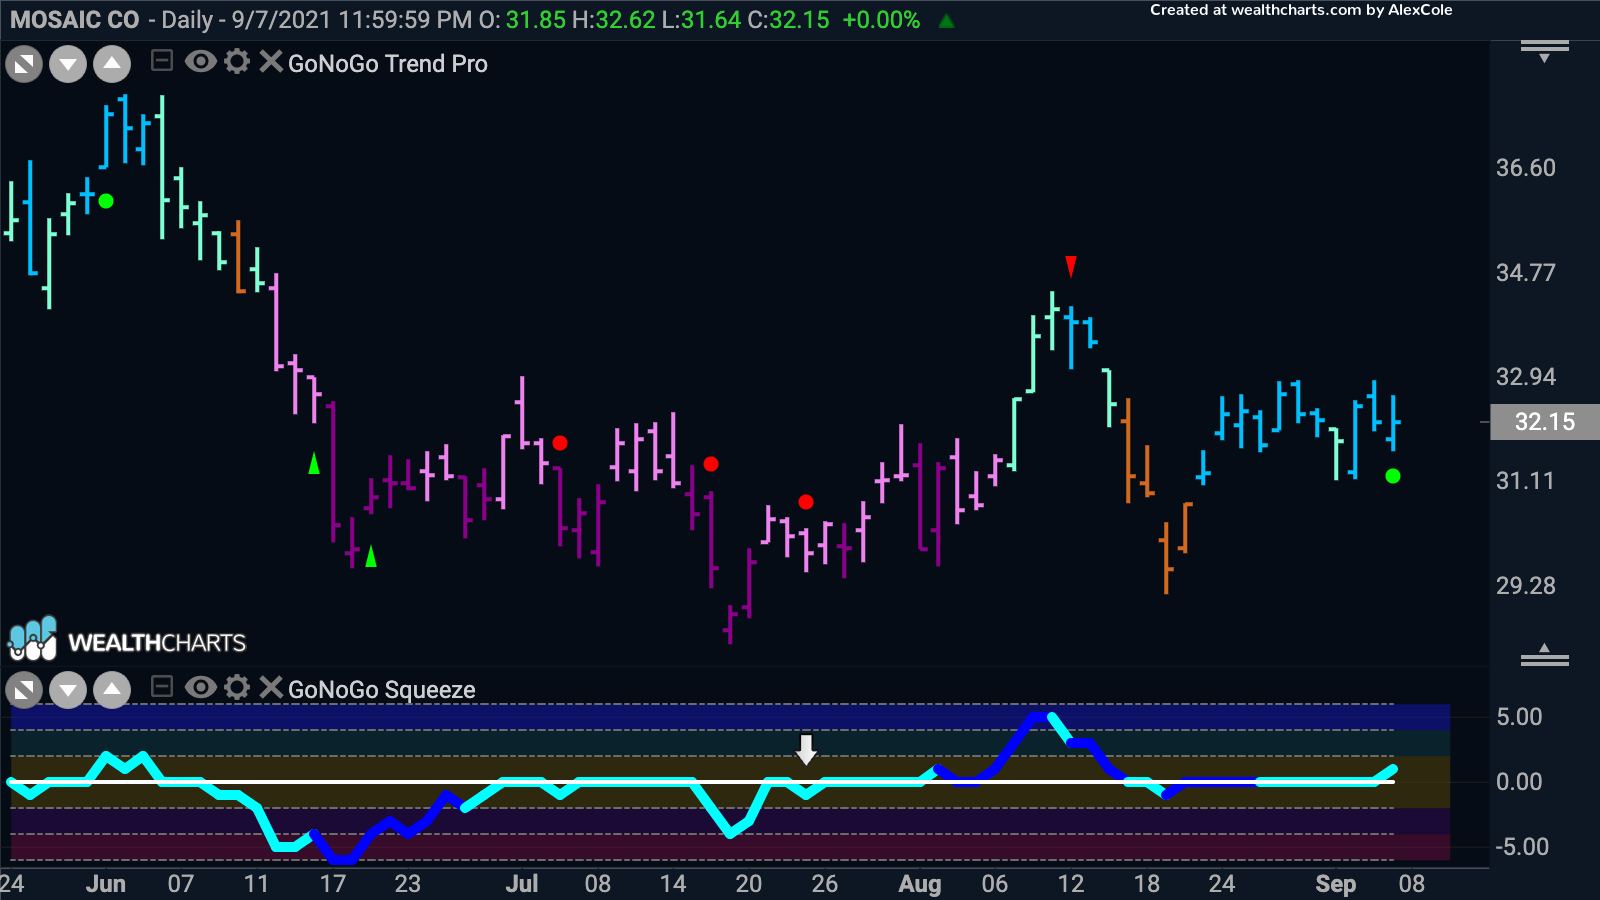Move the GoNoGo Squeeze panel down
The width and height of the screenshot is (1600, 900).
pyautogui.click(x=68, y=690)
